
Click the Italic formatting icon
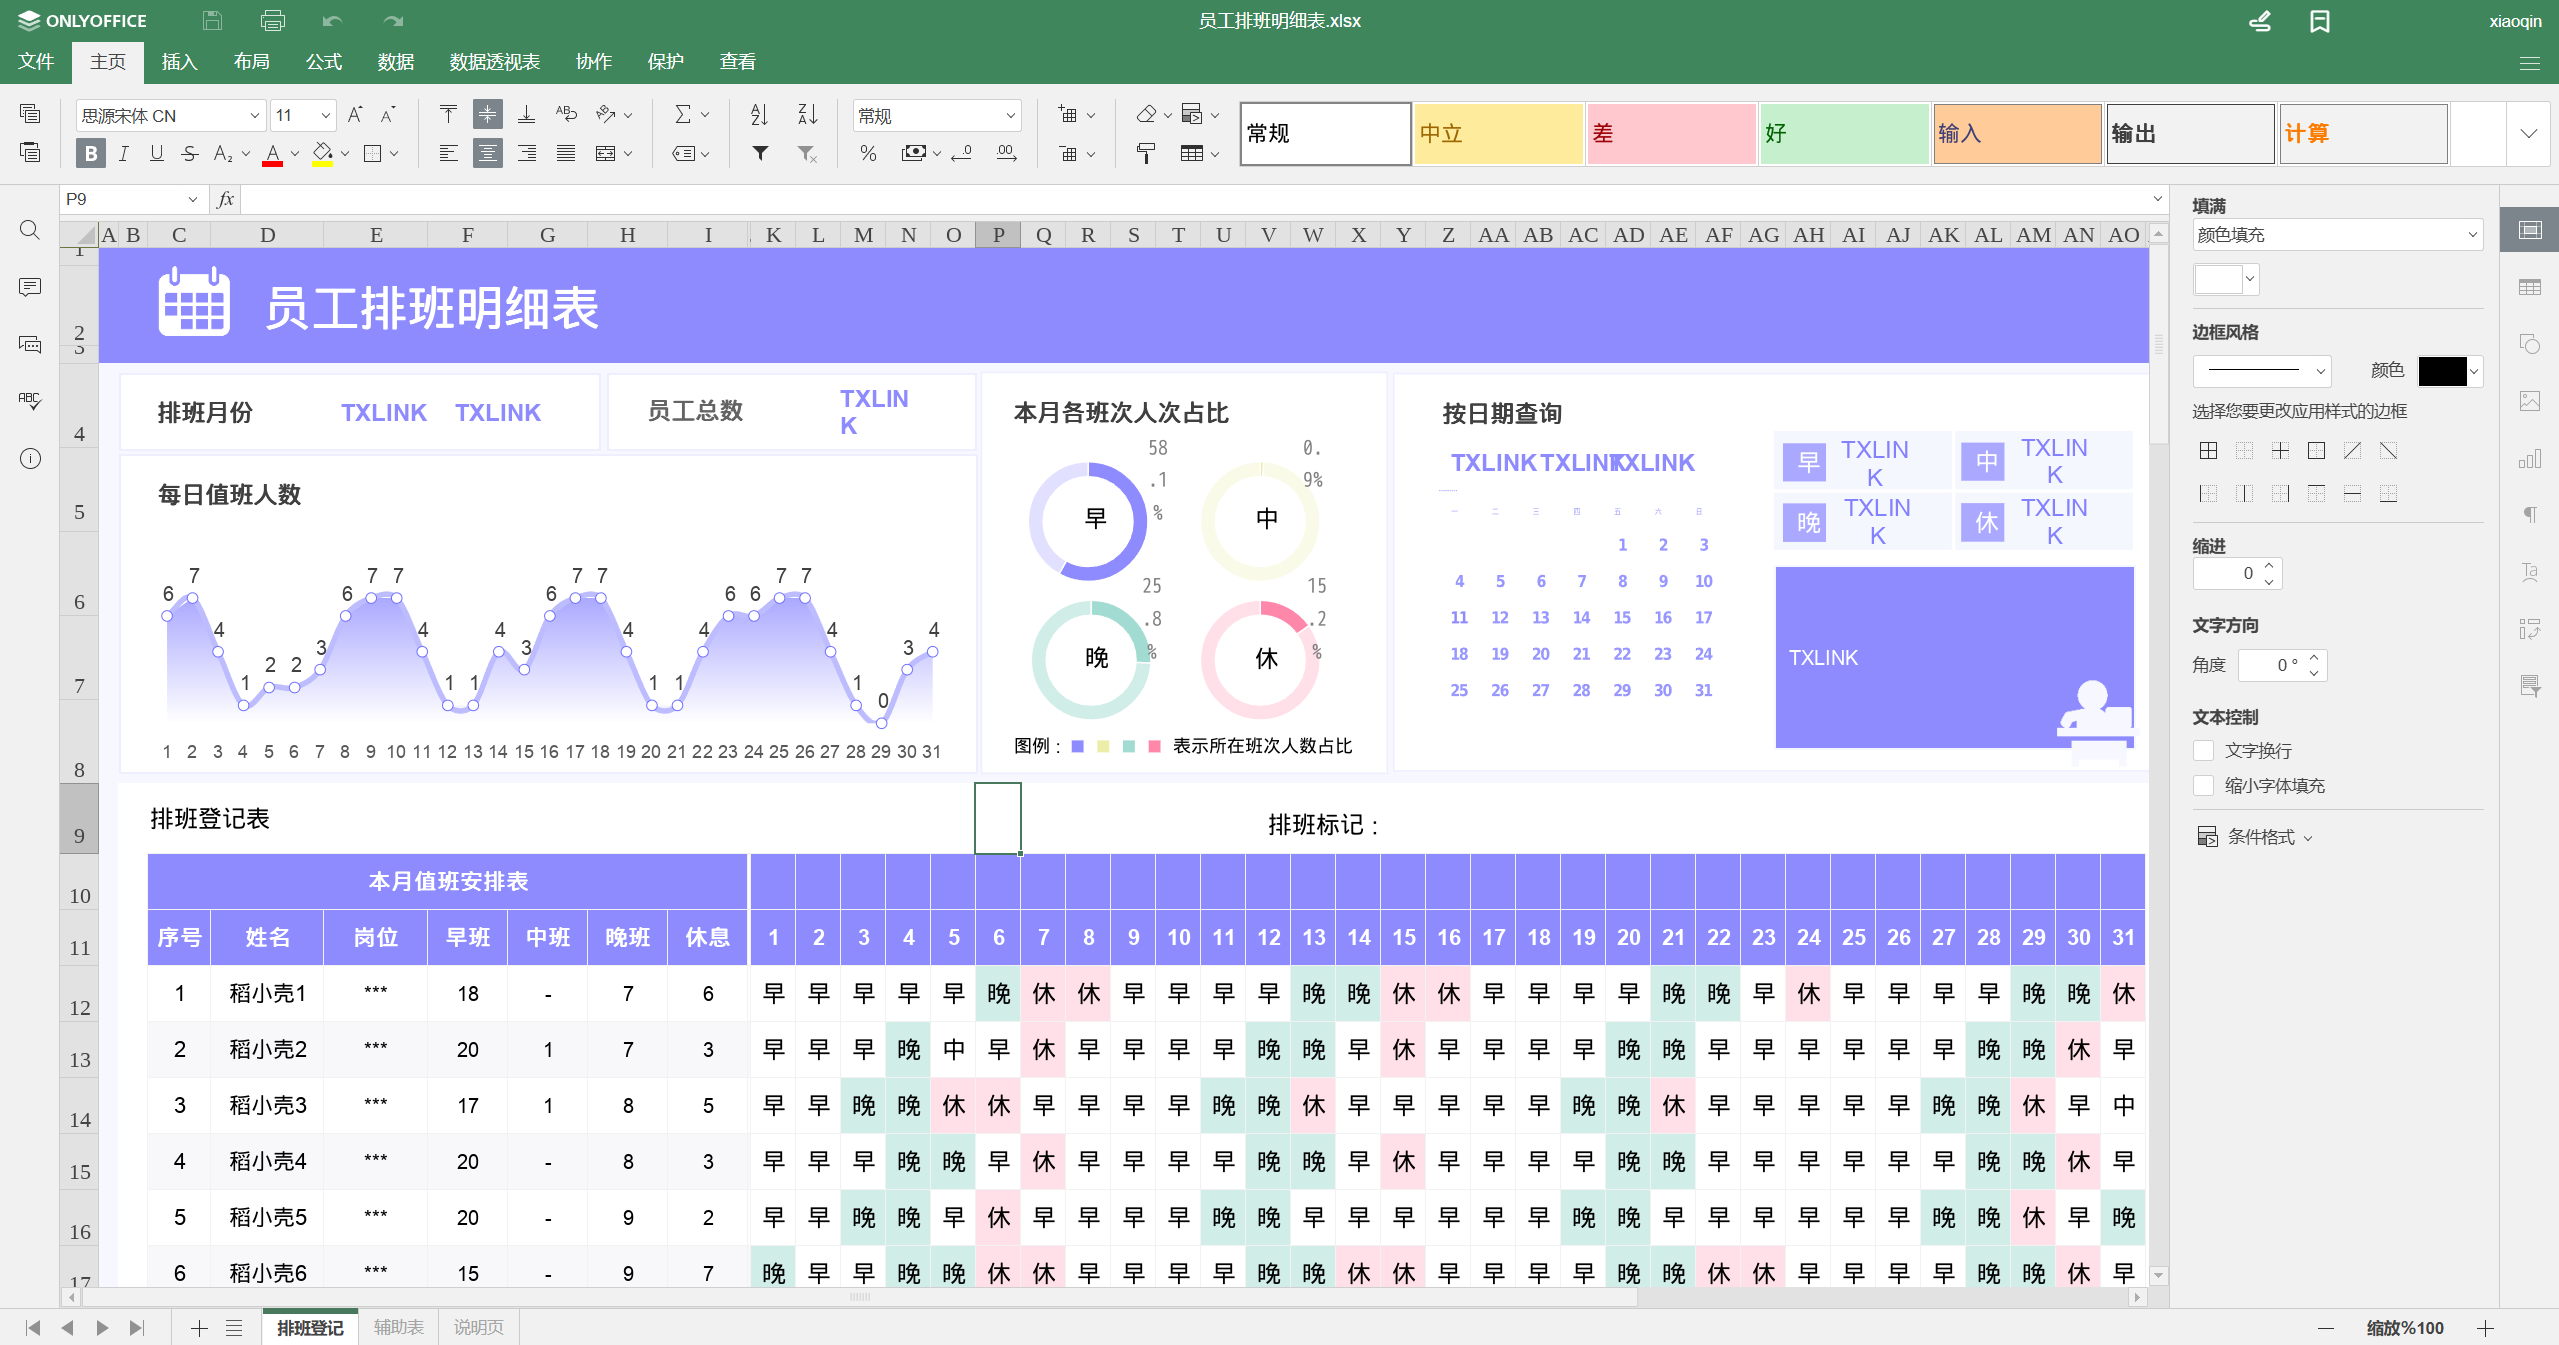(x=123, y=154)
